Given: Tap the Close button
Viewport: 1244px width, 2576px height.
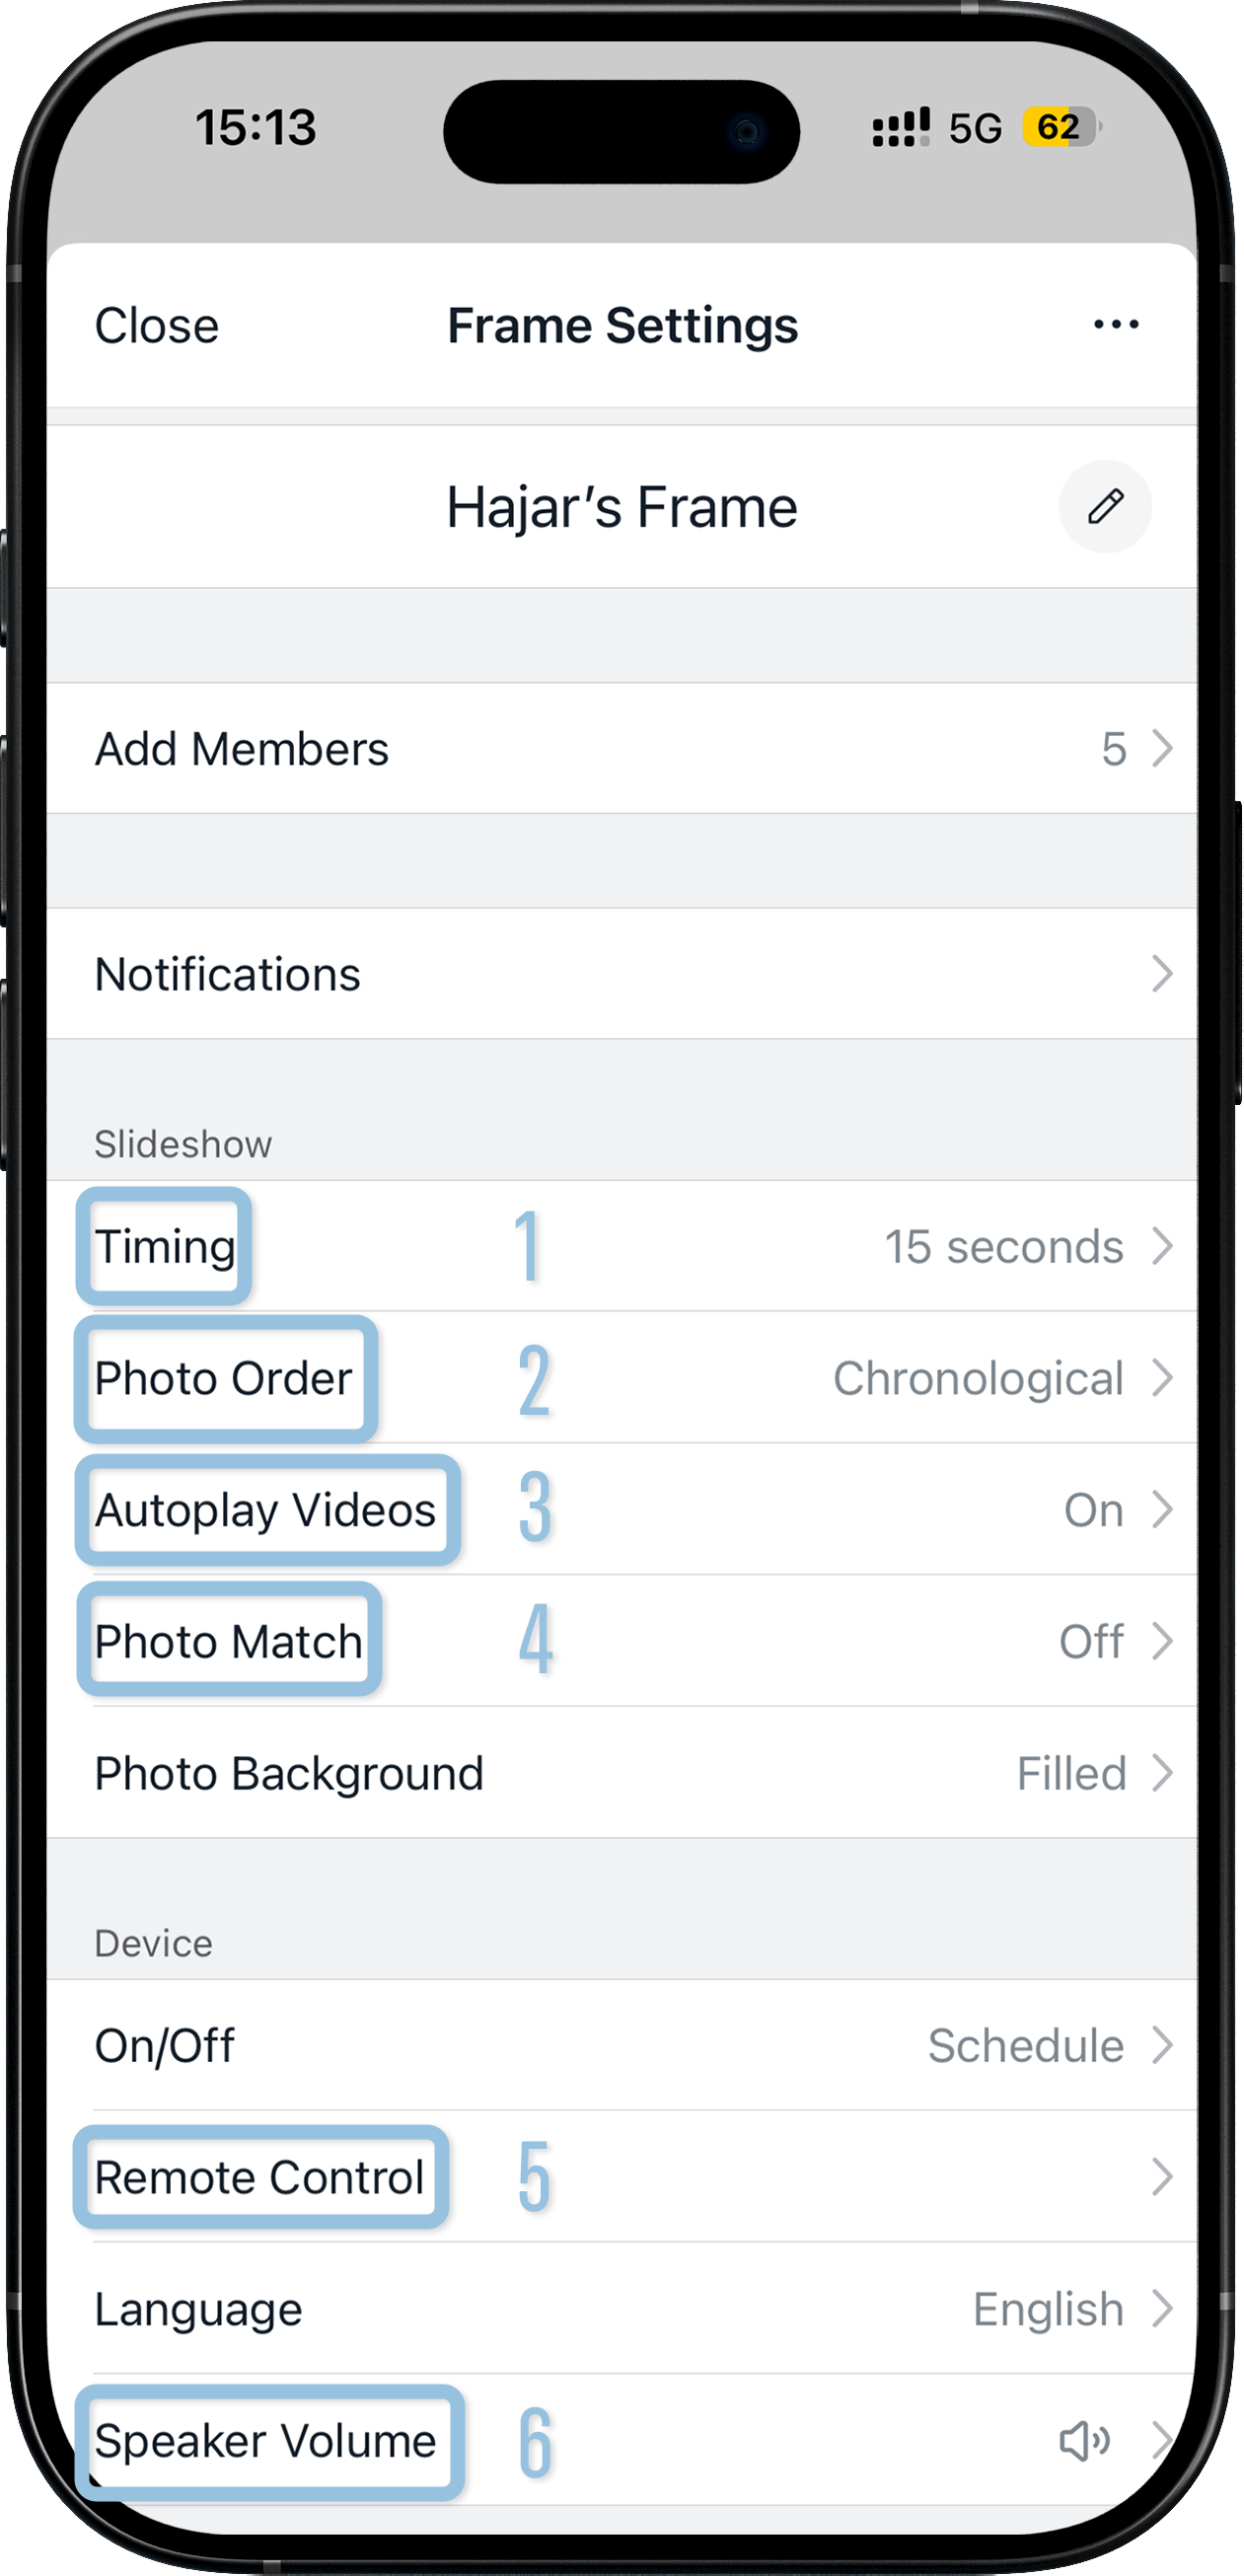Looking at the screenshot, I should 157,325.
